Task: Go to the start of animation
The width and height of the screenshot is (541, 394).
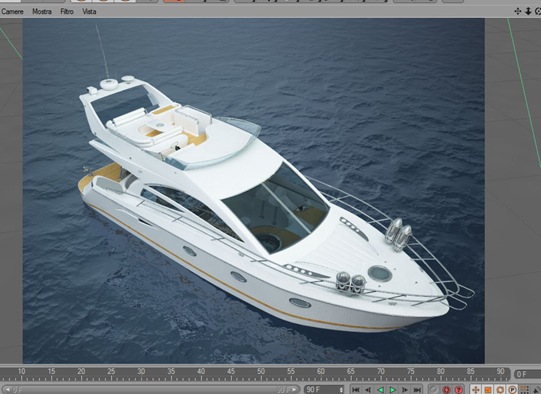Action: point(356,390)
